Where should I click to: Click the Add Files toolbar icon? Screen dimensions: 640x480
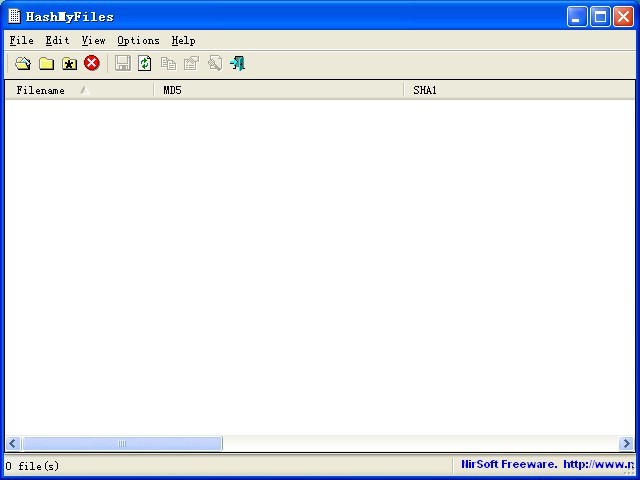coord(23,64)
